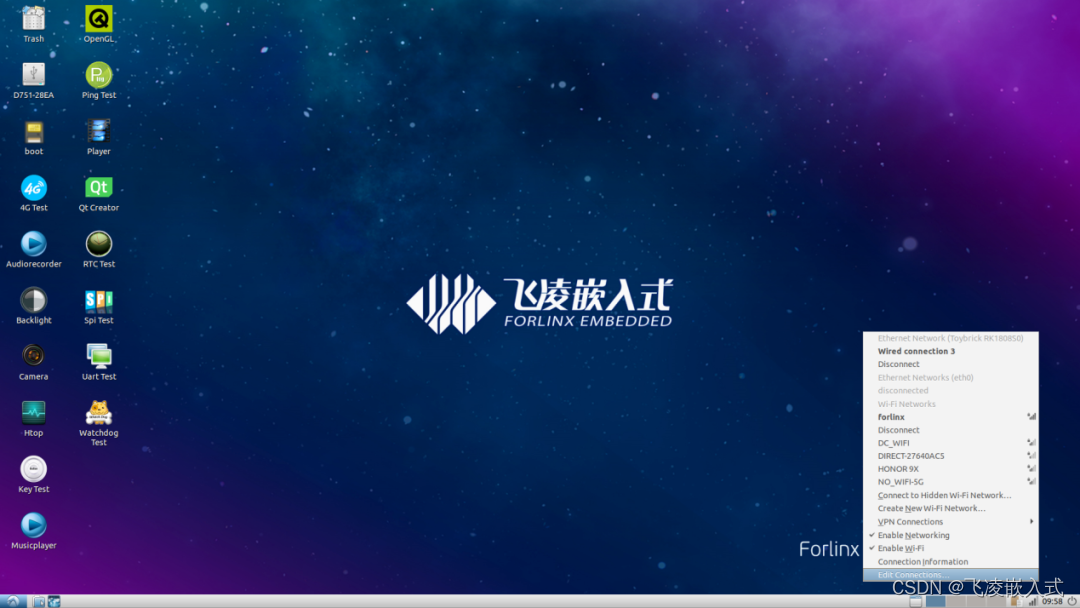Launch web browser from taskbar launcher
1080x608 pixels.
pos(54,601)
